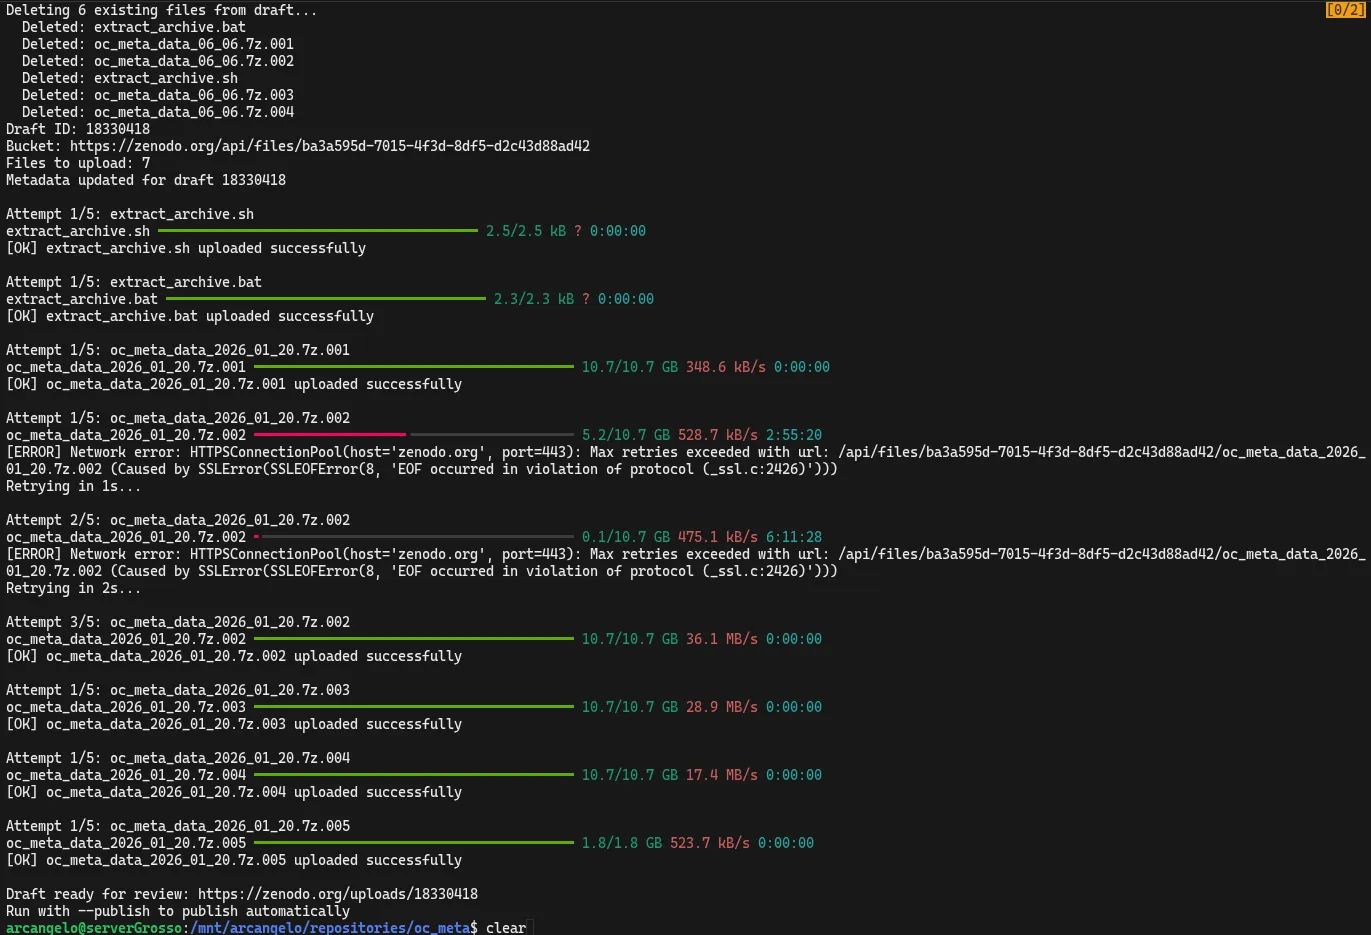
Task: Click the red failed progress bar for Attempt 1/5 .7z.002
Action: pyautogui.click(x=330, y=435)
